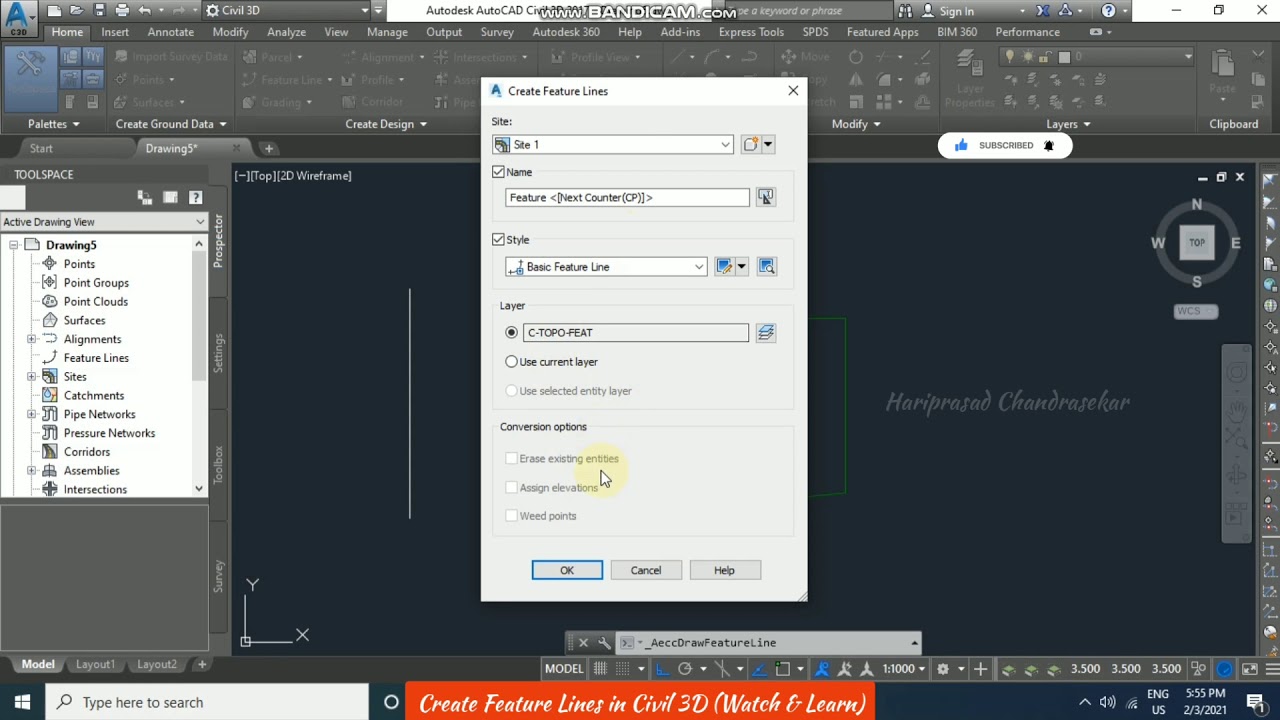The height and width of the screenshot is (720, 1280).
Task: Click the AutoCAD application menu logo
Action: (x=18, y=18)
